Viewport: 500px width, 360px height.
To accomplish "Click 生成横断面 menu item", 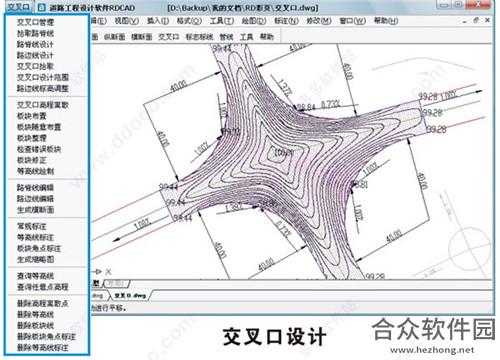I will [35, 210].
